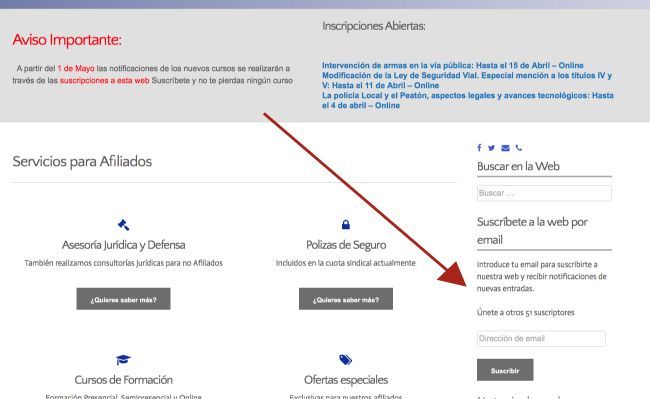The width and height of the screenshot is (650, 399).
Task: Click the Inscripciones Abiertas heading
Action: click(374, 26)
